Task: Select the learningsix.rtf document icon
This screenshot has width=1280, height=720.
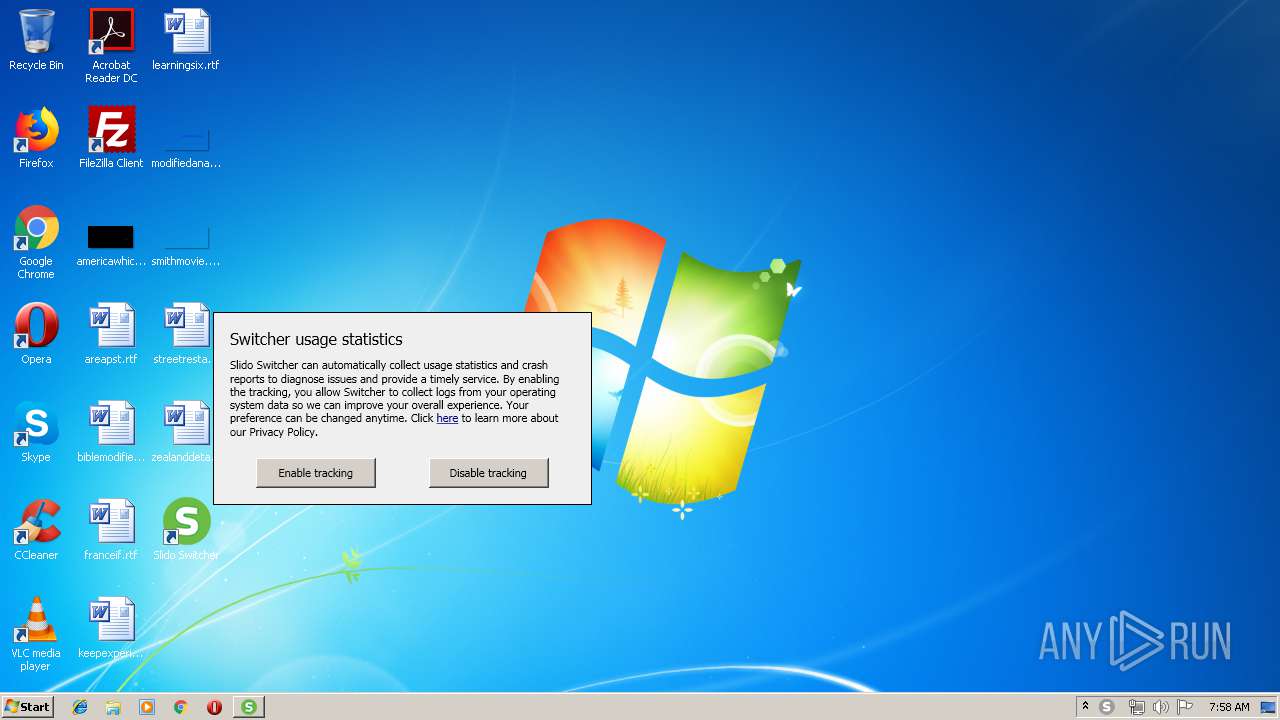Action: pos(186,40)
